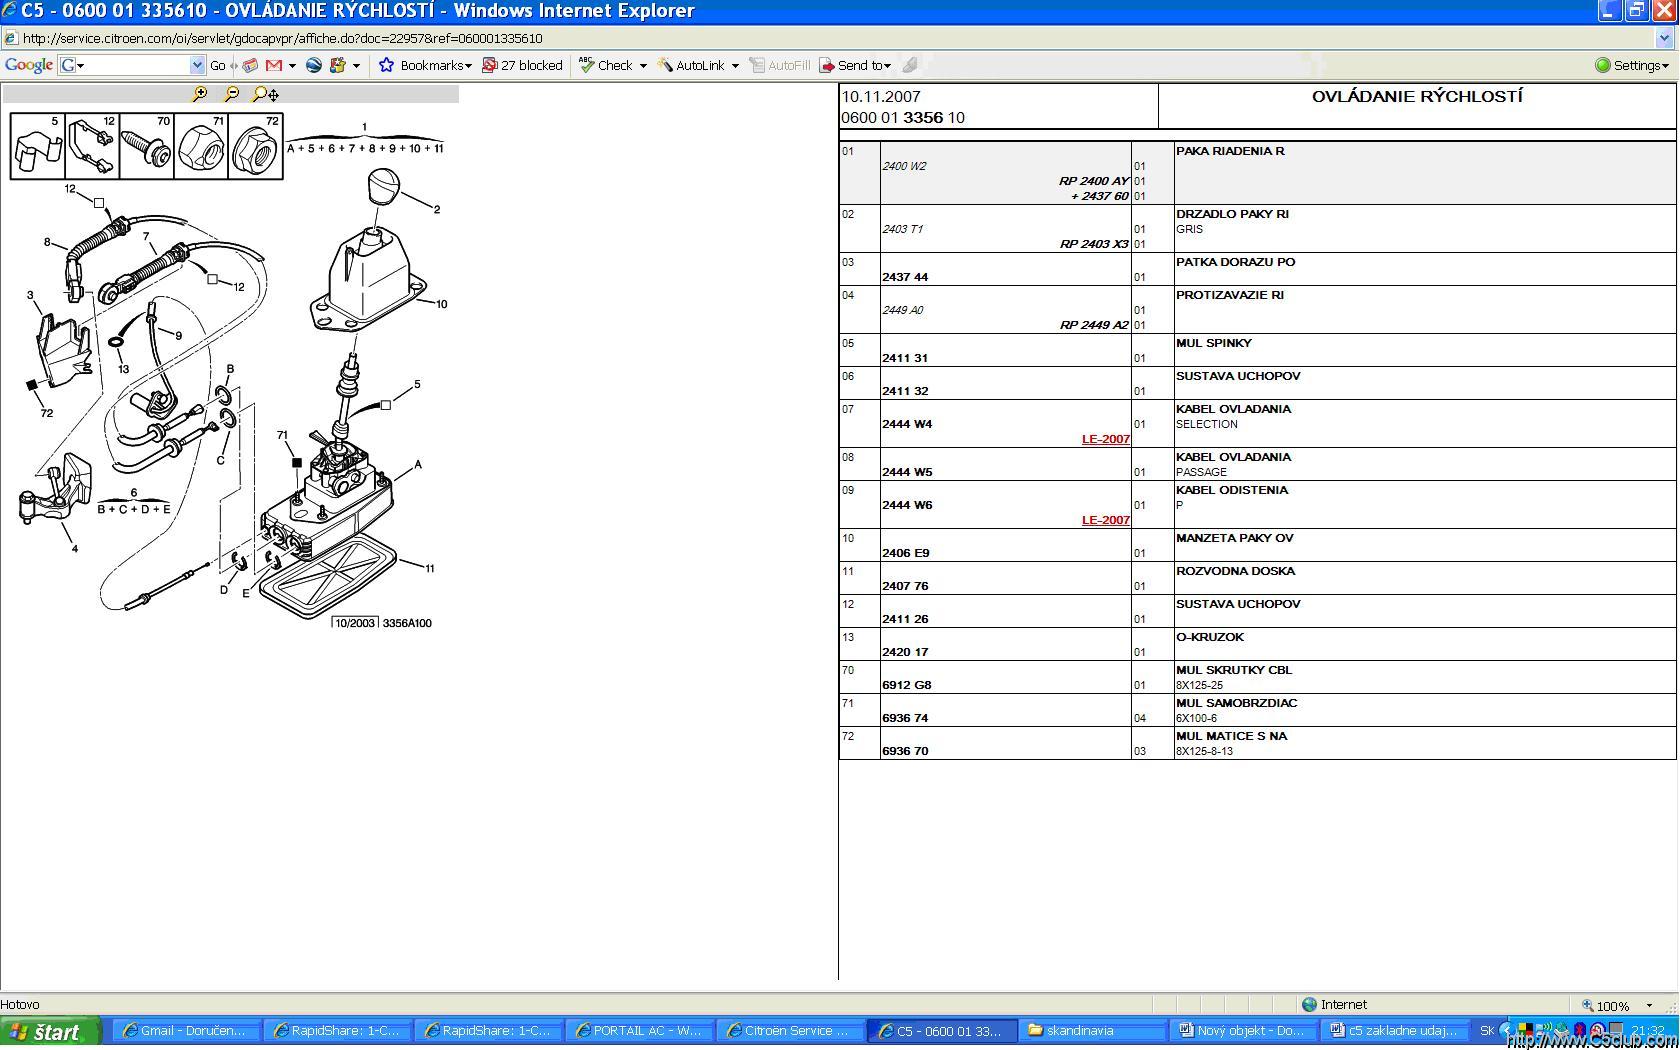1680x1050 pixels.
Task: Expand the address bar URL dropdown
Action: pyautogui.click(x=1665, y=38)
